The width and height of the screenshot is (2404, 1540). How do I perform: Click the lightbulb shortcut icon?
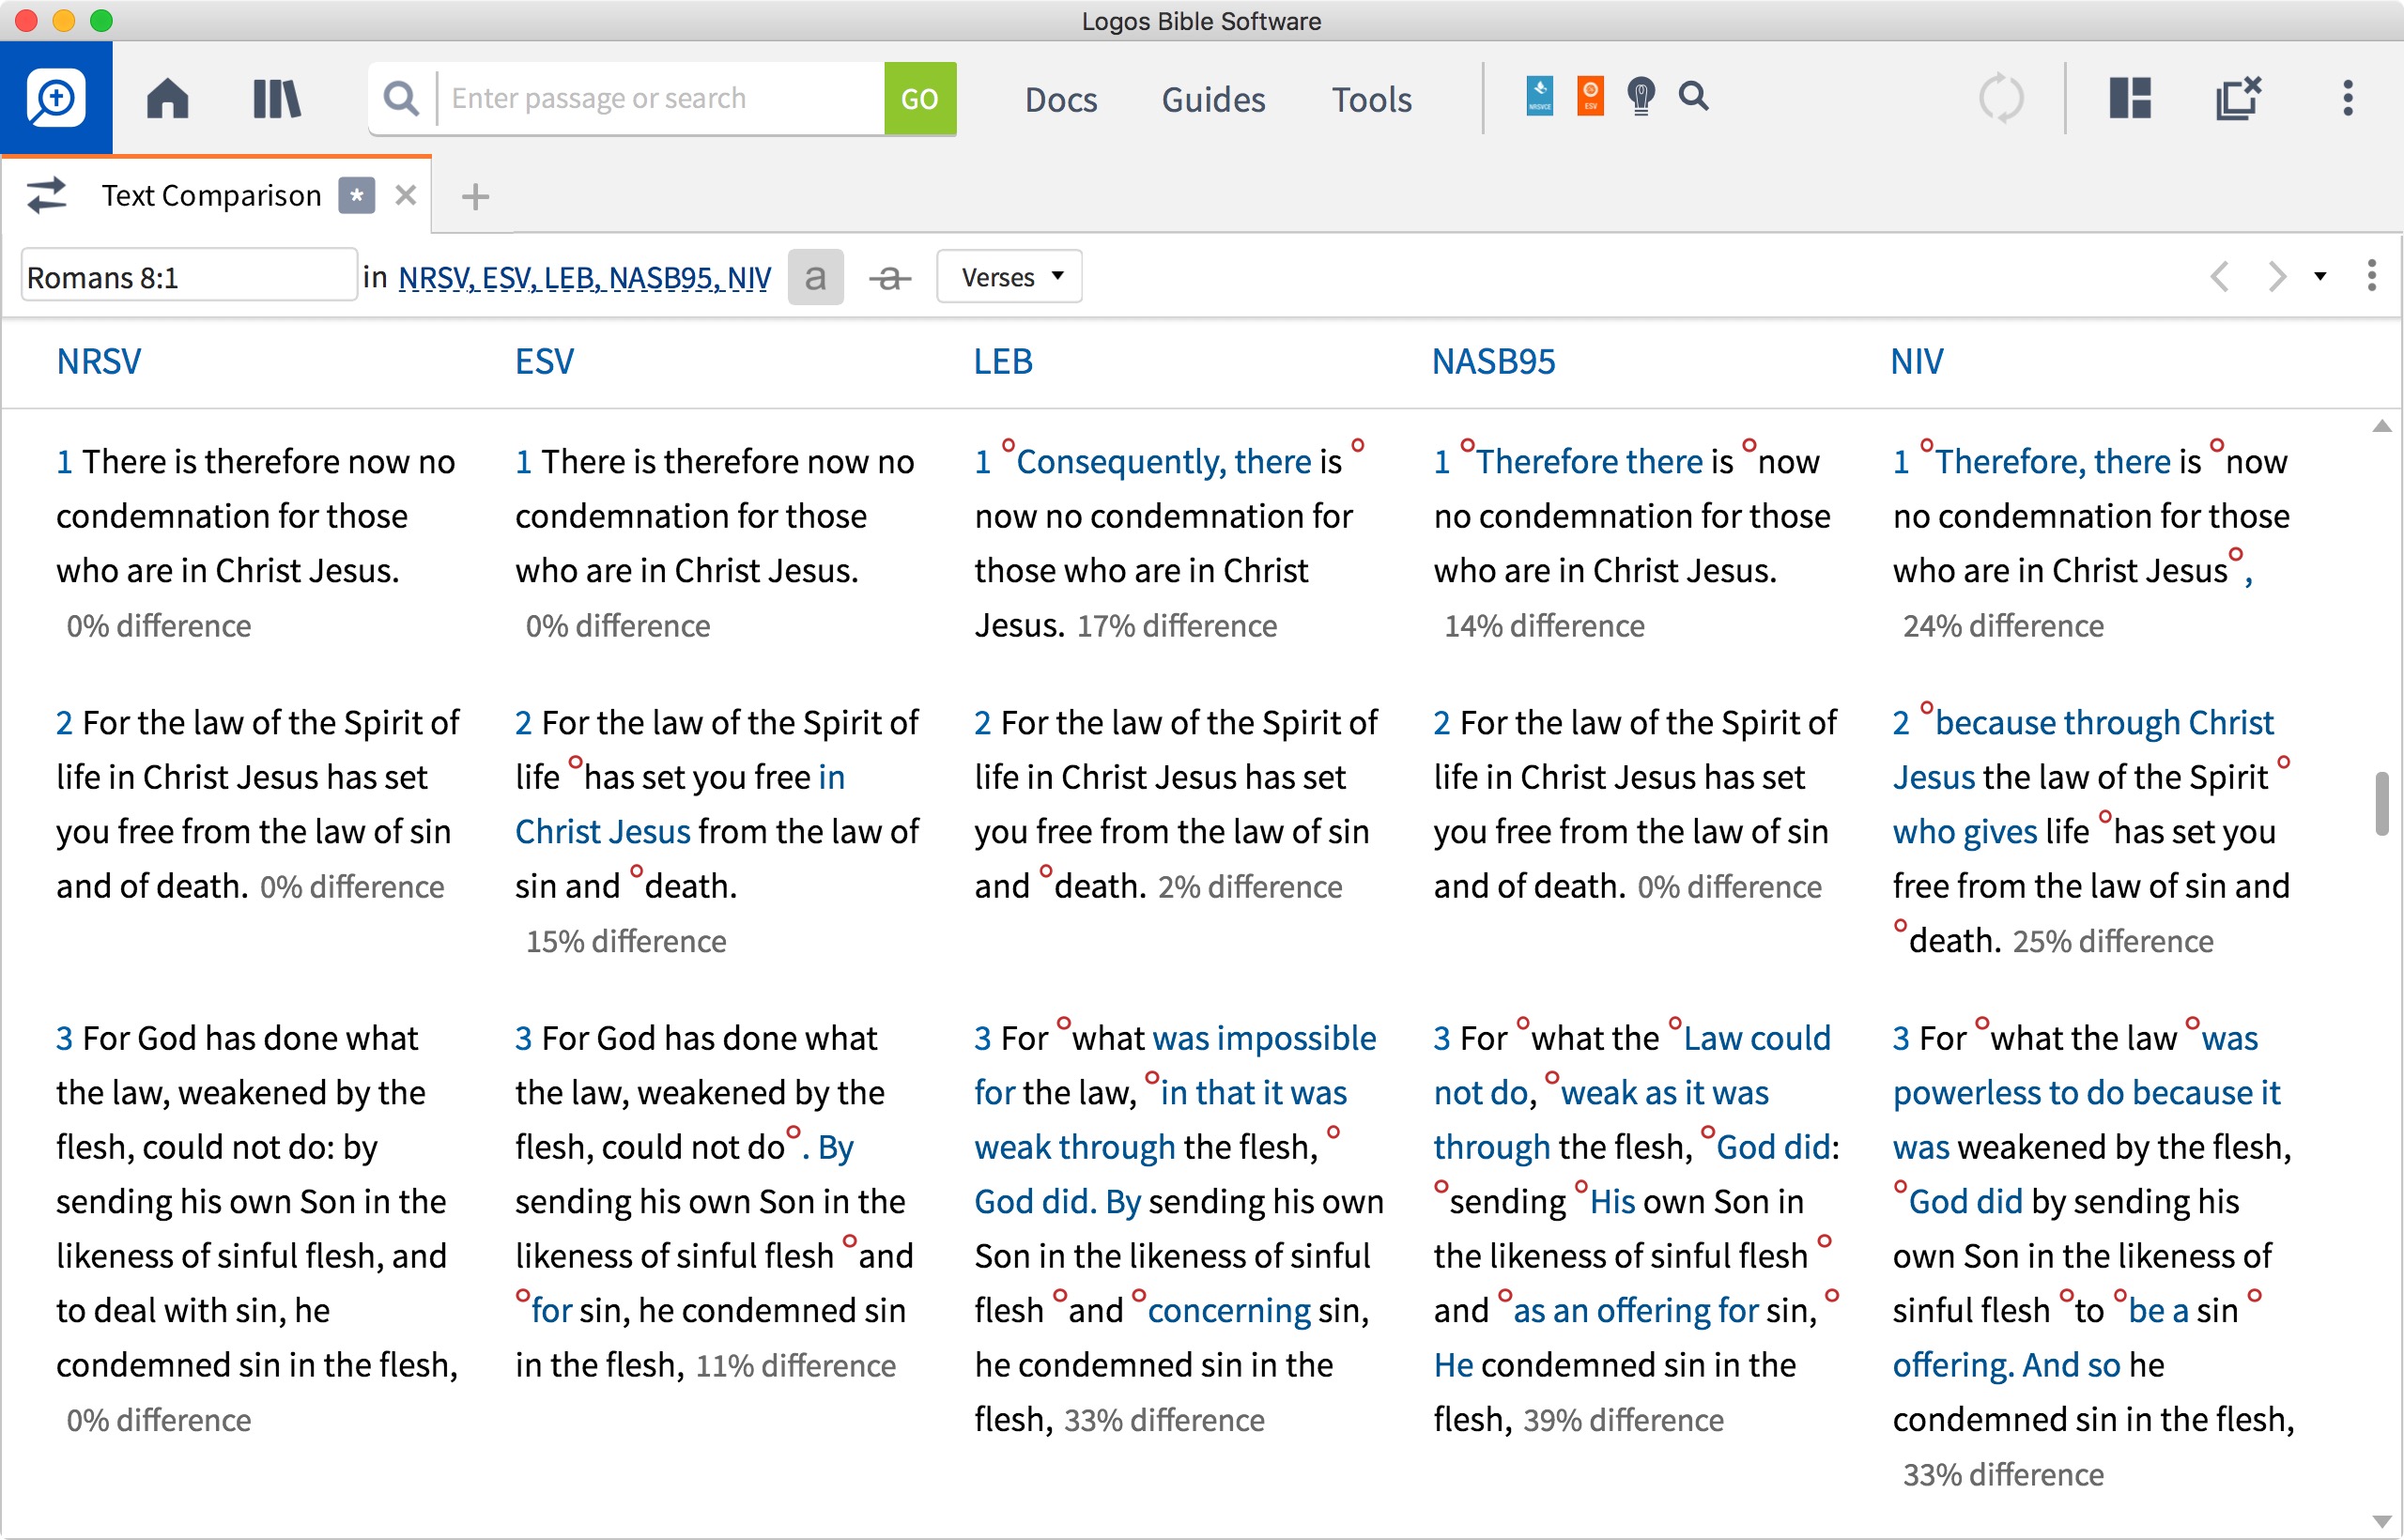tap(1641, 96)
